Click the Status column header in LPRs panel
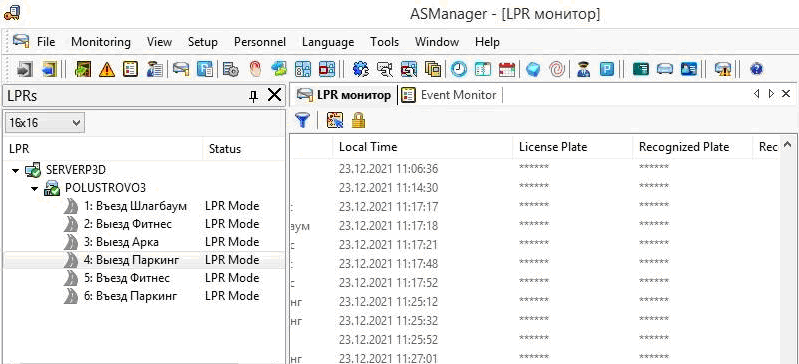This screenshot has height=364, width=799. point(244,149)
